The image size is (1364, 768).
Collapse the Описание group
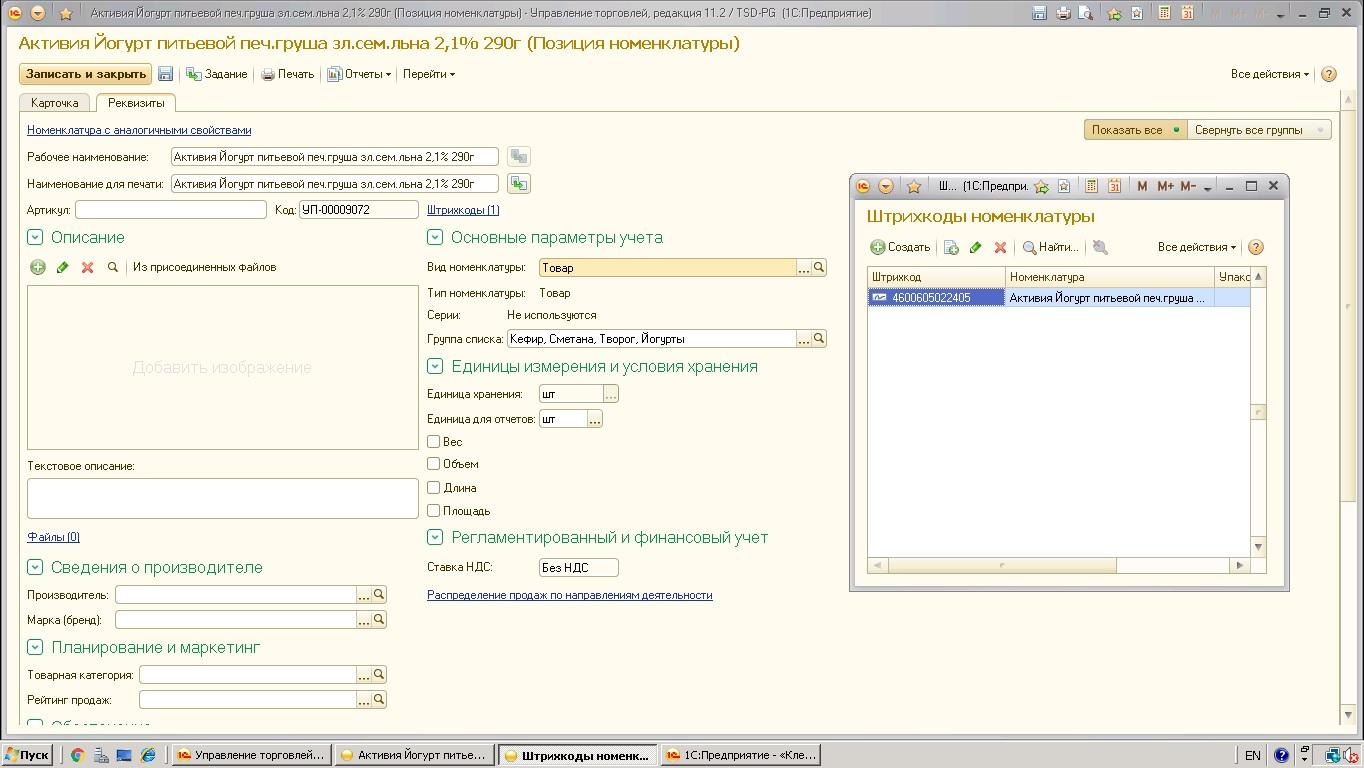35,237
